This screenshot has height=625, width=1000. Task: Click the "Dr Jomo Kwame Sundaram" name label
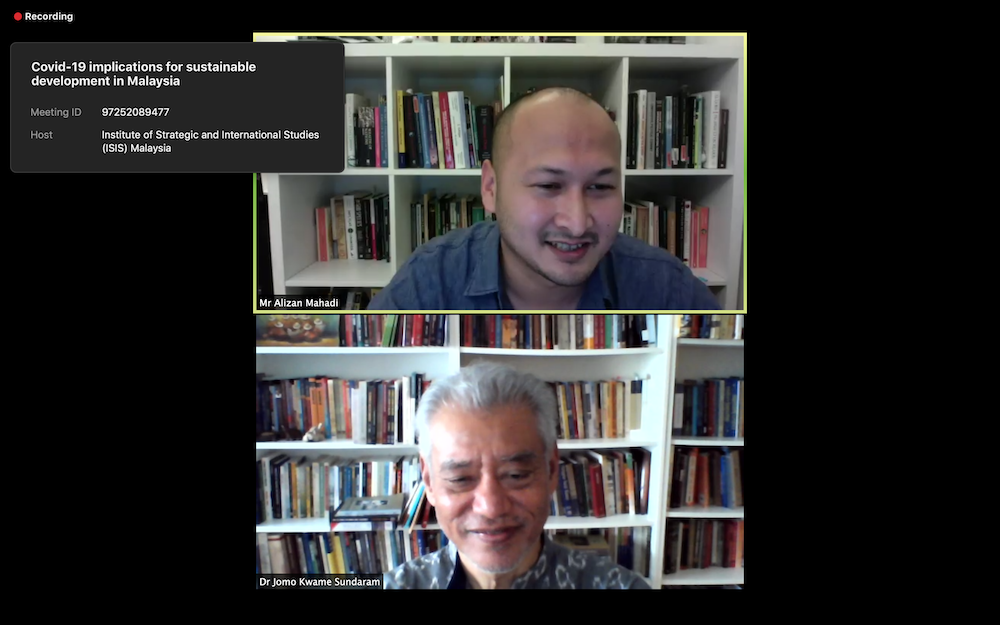click(320, 582)
